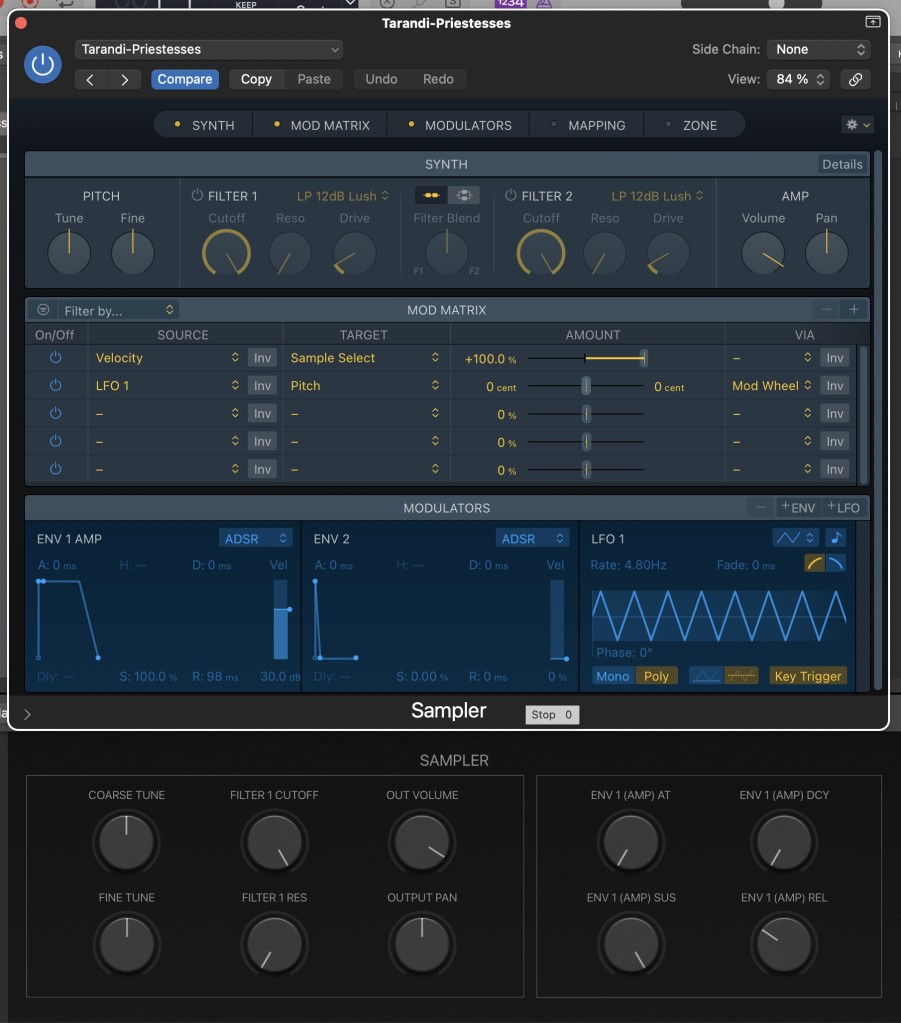
Task: Select the parallel filter routing icon
Action: [463, 196]
